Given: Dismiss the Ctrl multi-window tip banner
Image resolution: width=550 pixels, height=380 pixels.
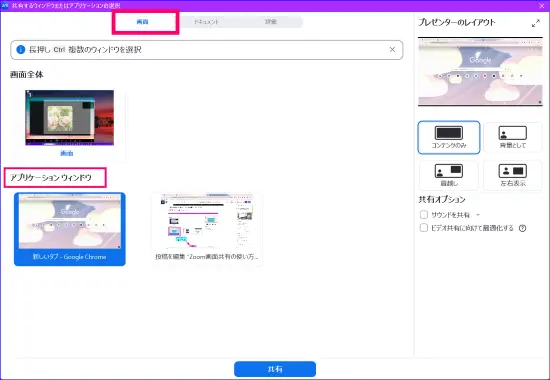Looking at the screenshot, I should [392, 49].
